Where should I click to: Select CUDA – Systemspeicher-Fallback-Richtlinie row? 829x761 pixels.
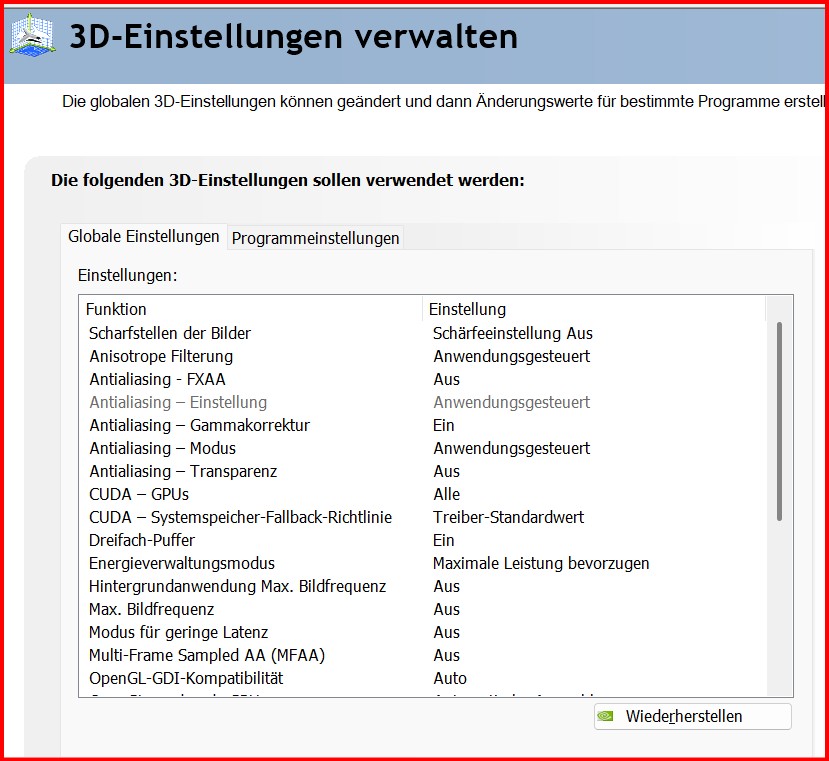[x=422, y=517]
